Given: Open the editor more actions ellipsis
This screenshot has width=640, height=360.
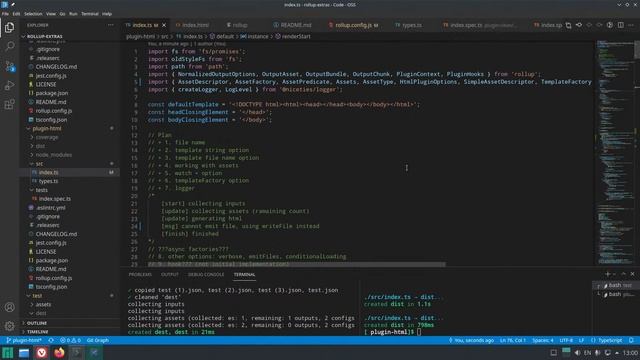Looking at the screenshot, I should [631, 25].
